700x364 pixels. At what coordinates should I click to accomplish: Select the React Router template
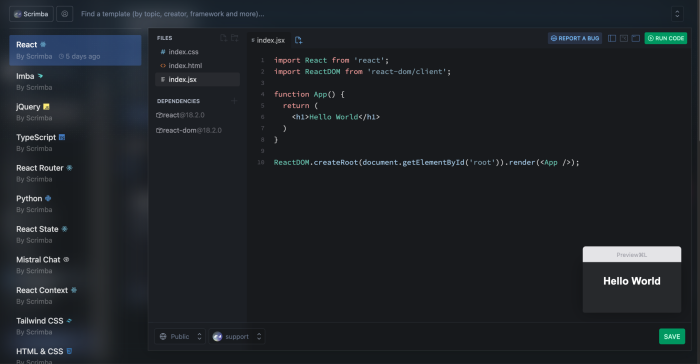tap(75, 173)
